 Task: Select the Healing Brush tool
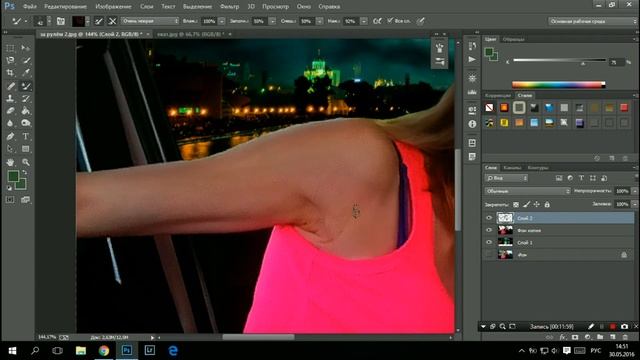(10, 86)
